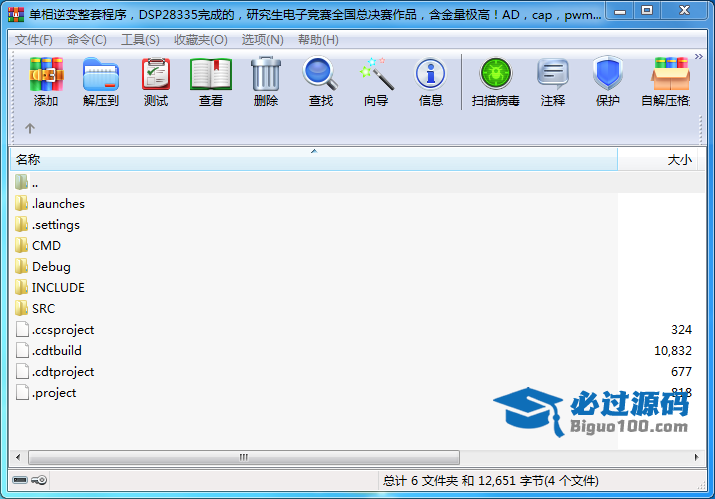Select the CMD folder
This screenshot has height=499, width=715.
(x=38, y=245)
